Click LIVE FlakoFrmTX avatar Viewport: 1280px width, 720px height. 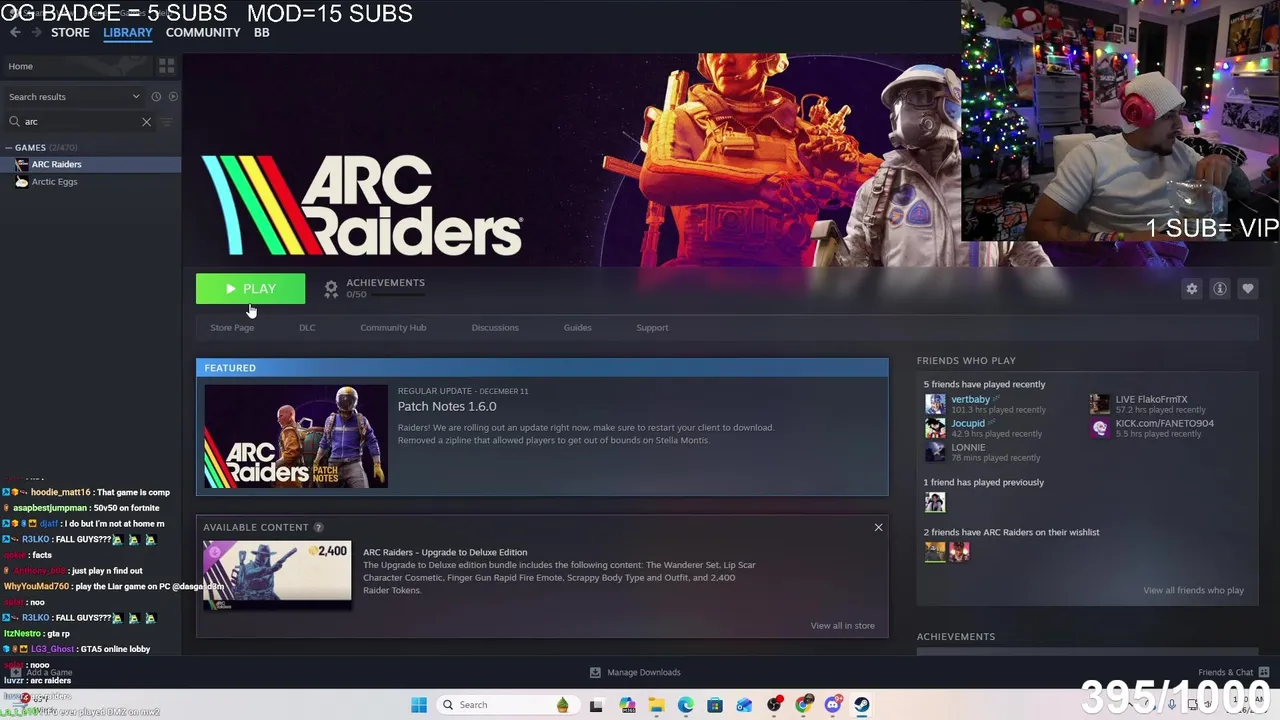tap(1100, 404)
